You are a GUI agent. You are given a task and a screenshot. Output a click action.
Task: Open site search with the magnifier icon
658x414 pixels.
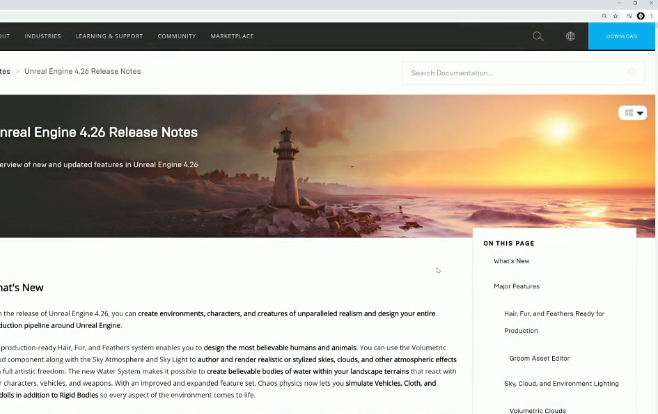coord(538,36)
